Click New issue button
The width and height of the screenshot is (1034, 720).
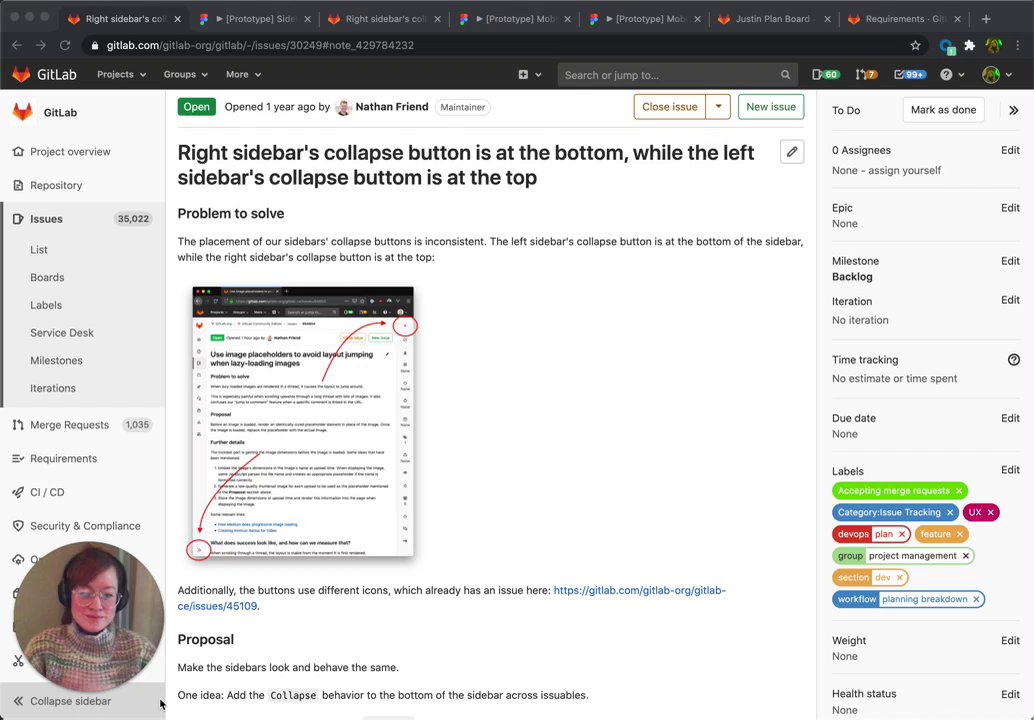pos(771,107)
